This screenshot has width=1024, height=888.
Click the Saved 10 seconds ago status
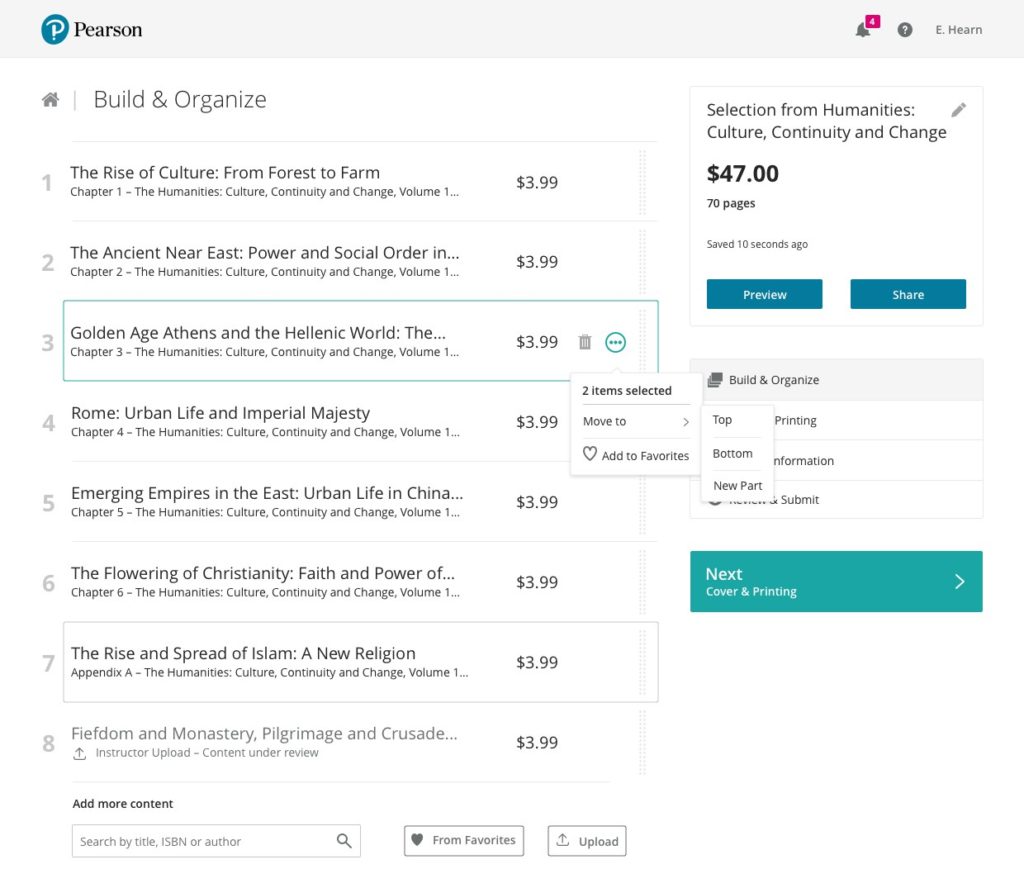757,244
